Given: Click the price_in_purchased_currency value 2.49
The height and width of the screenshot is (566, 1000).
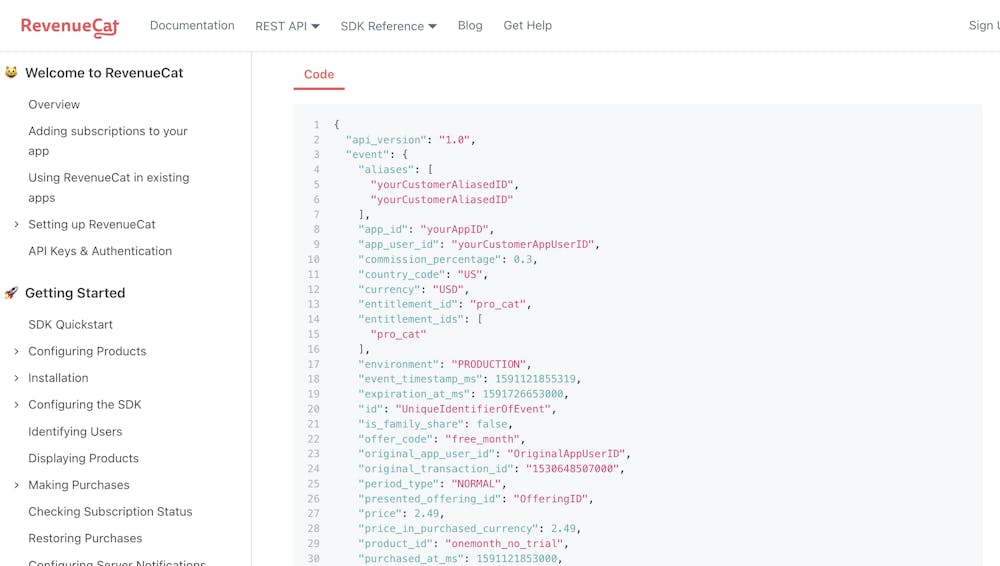Looking at the screenshot, I should tap(564, 528).
